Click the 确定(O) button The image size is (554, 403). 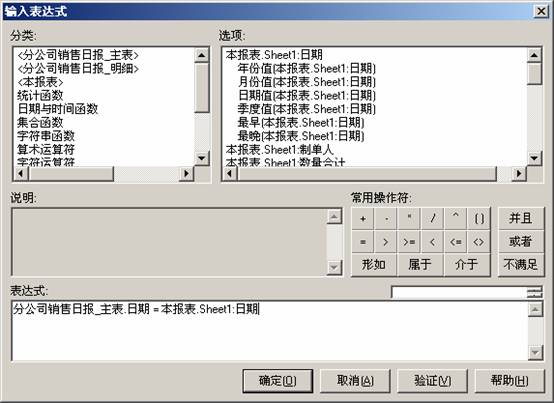pos(278,381)
